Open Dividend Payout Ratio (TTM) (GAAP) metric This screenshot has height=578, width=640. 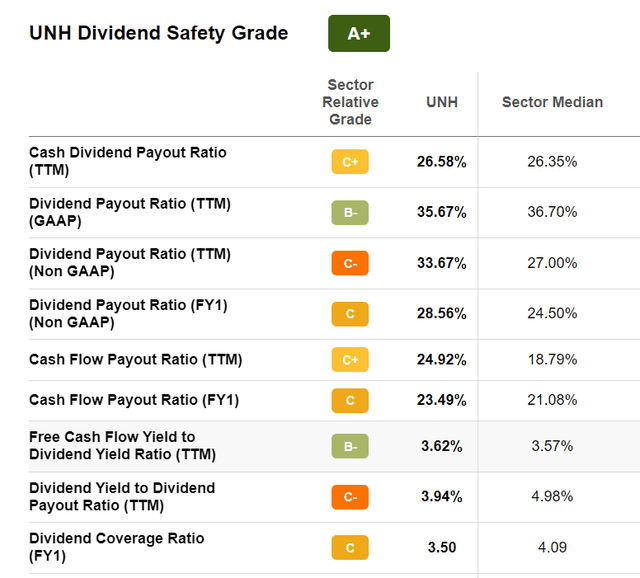coord(130,212)
